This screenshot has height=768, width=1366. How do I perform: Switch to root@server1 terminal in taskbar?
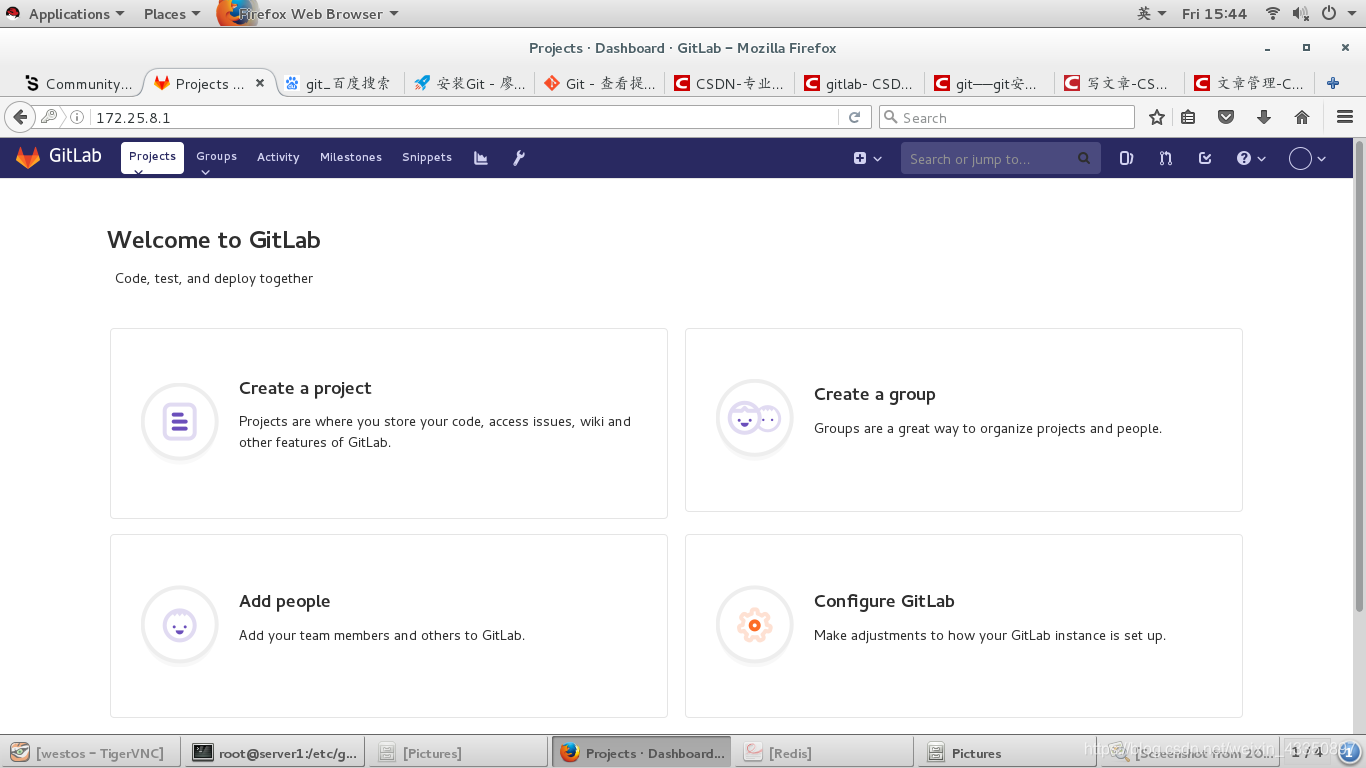coord(277,753)
